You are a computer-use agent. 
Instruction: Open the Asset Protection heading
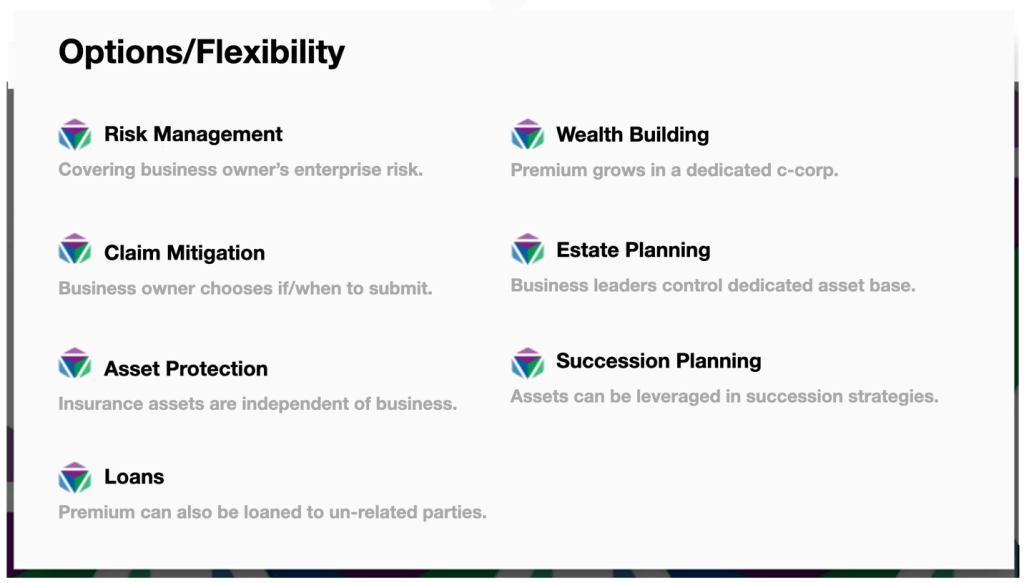coord(186,369)
